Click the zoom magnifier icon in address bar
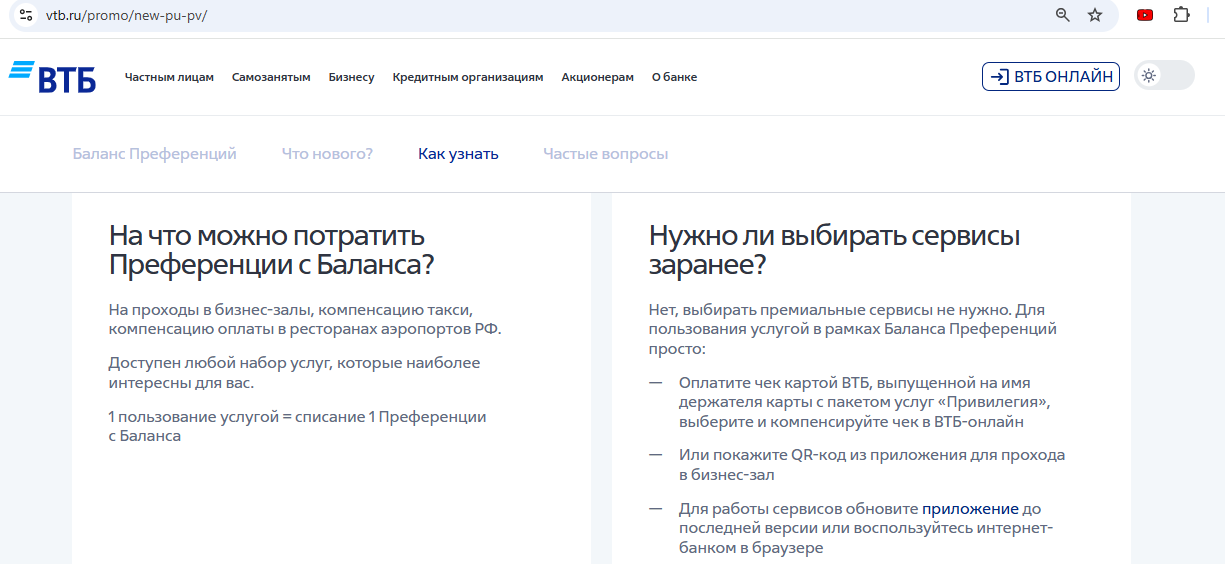Image resolution: width=1225 pixels, height=564 pixels. 1062,15
